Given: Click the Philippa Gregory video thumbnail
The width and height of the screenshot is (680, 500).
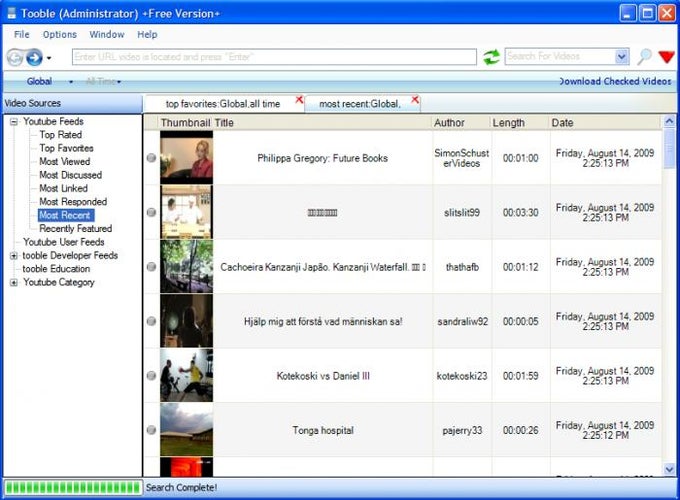Looking at the screenshot, I should [x=186, y=158].
